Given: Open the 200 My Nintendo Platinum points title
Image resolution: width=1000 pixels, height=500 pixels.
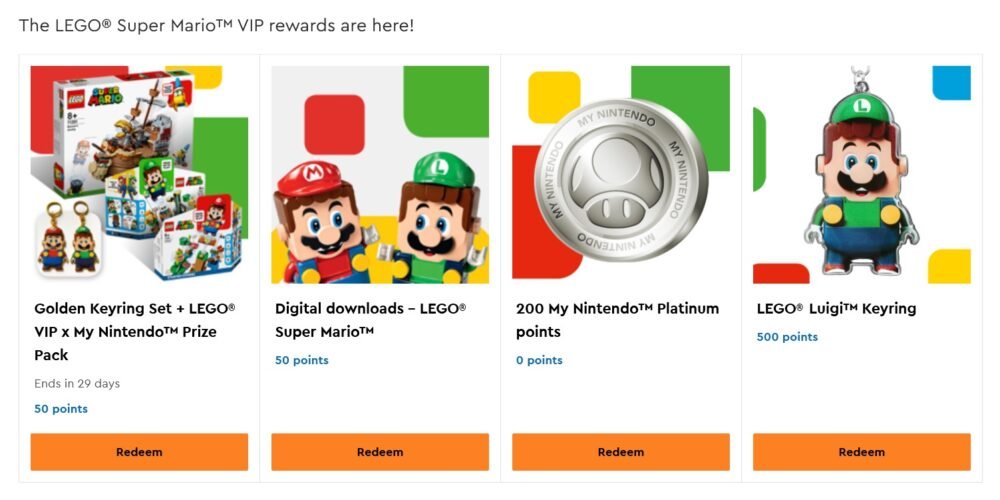Looking at the screenshot, I should (617, 320).
